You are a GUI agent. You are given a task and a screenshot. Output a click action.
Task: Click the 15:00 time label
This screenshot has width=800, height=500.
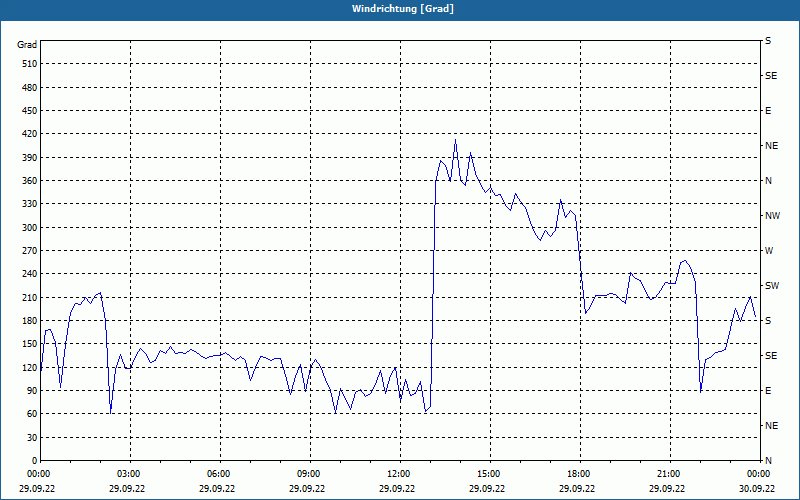point(488,474)
